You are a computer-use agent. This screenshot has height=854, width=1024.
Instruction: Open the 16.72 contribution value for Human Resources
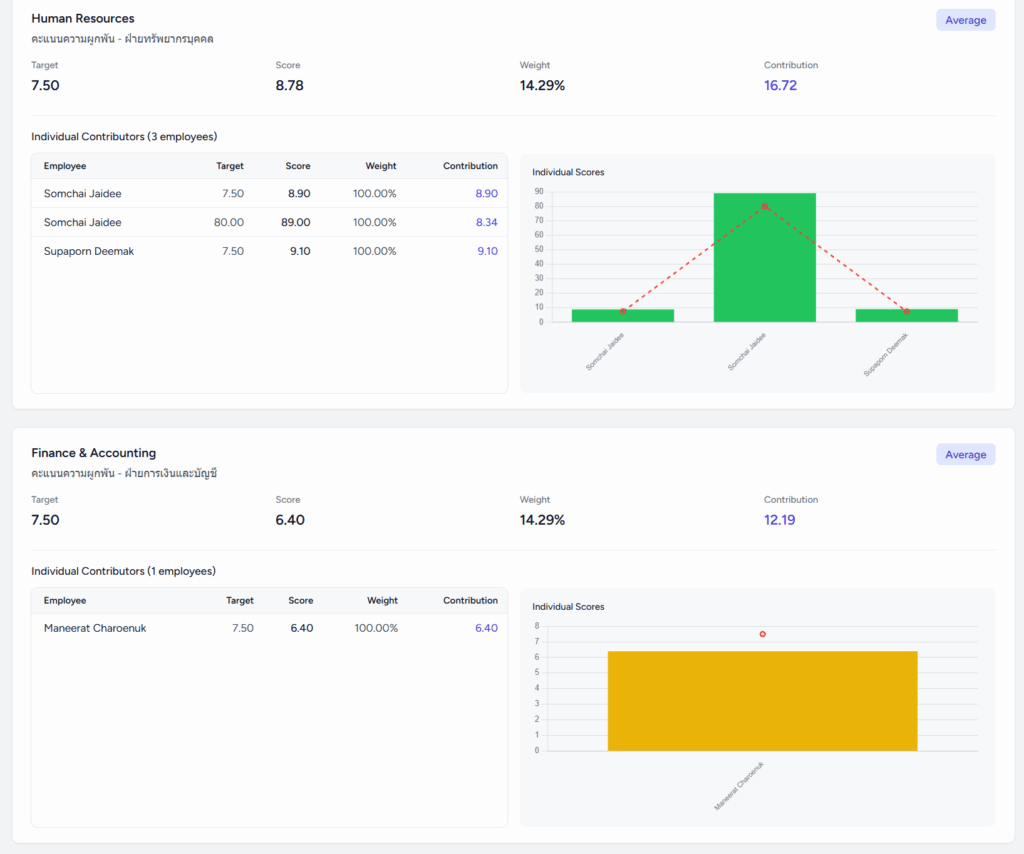pos(780,86)
